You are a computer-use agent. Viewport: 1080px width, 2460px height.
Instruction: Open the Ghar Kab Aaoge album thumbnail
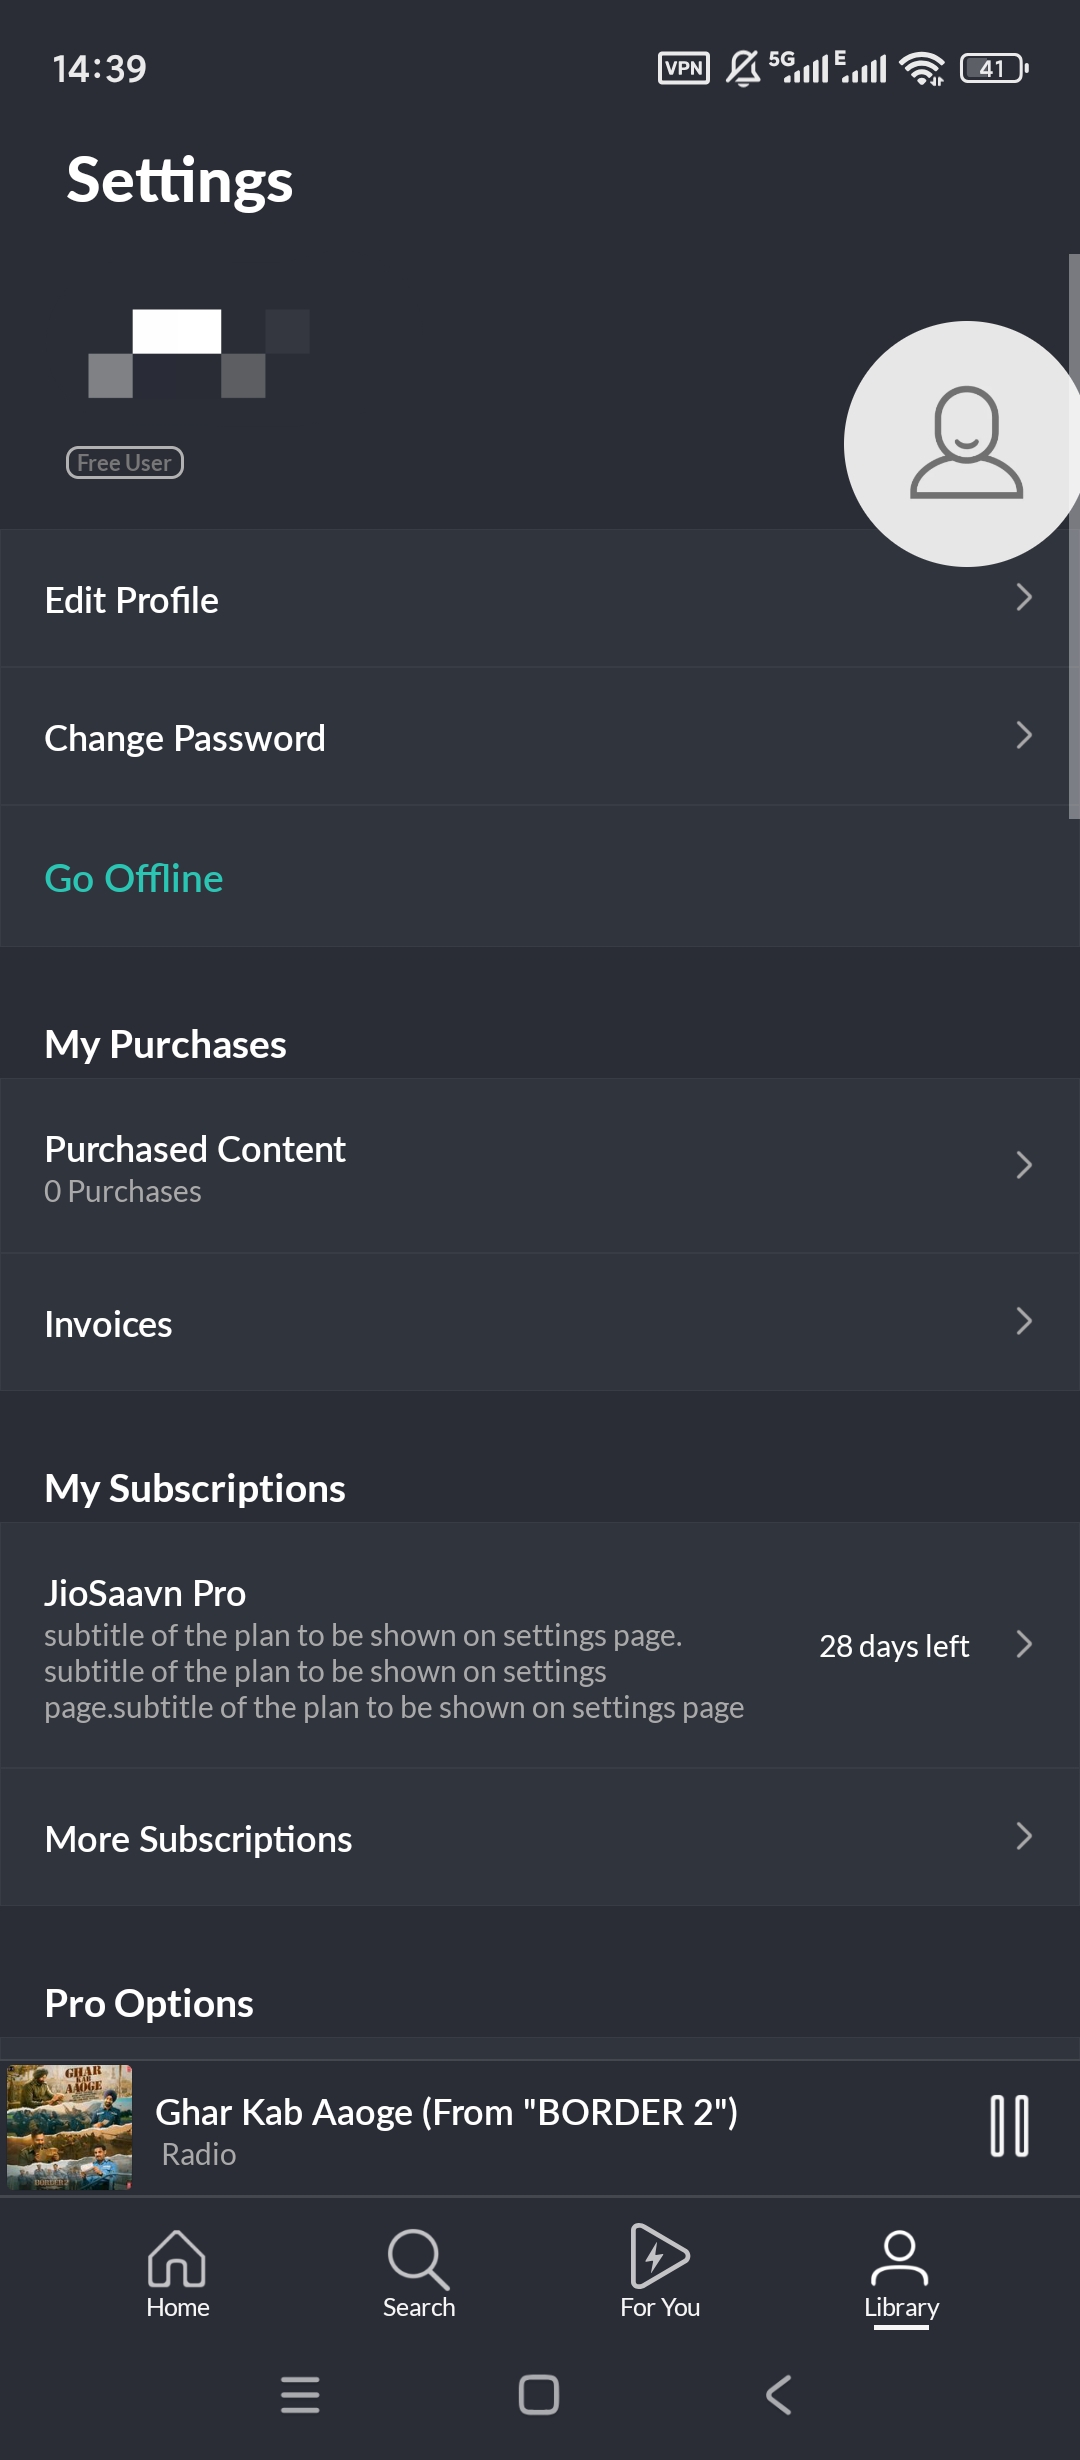[x=70, y=2127]
